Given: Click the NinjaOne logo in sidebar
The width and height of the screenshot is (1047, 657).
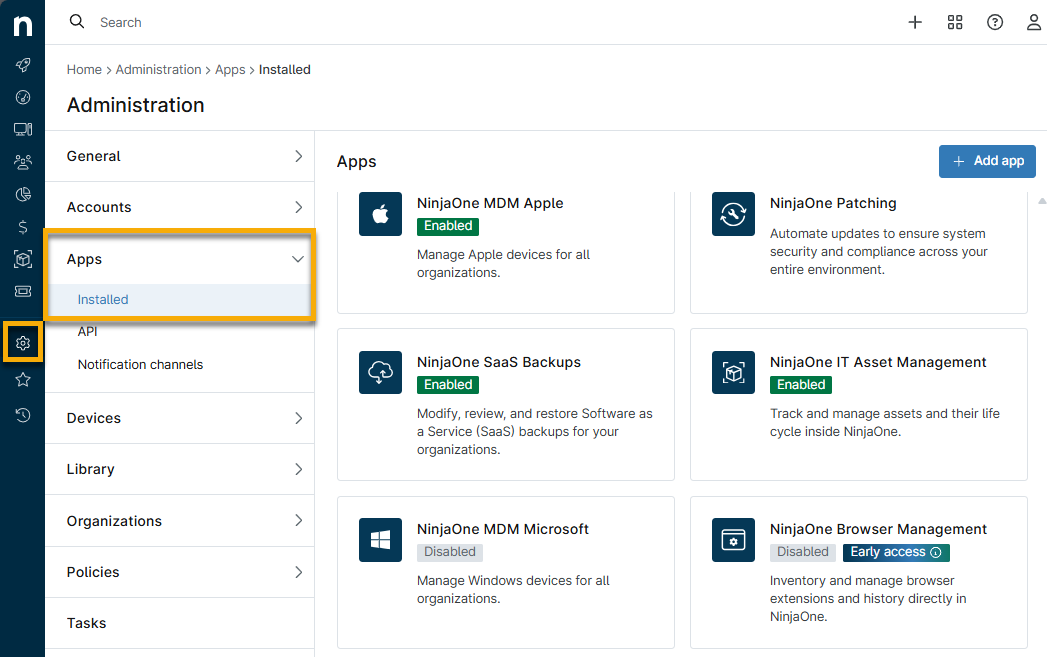Looking at the screenshot, I should [x=23, y=25].
